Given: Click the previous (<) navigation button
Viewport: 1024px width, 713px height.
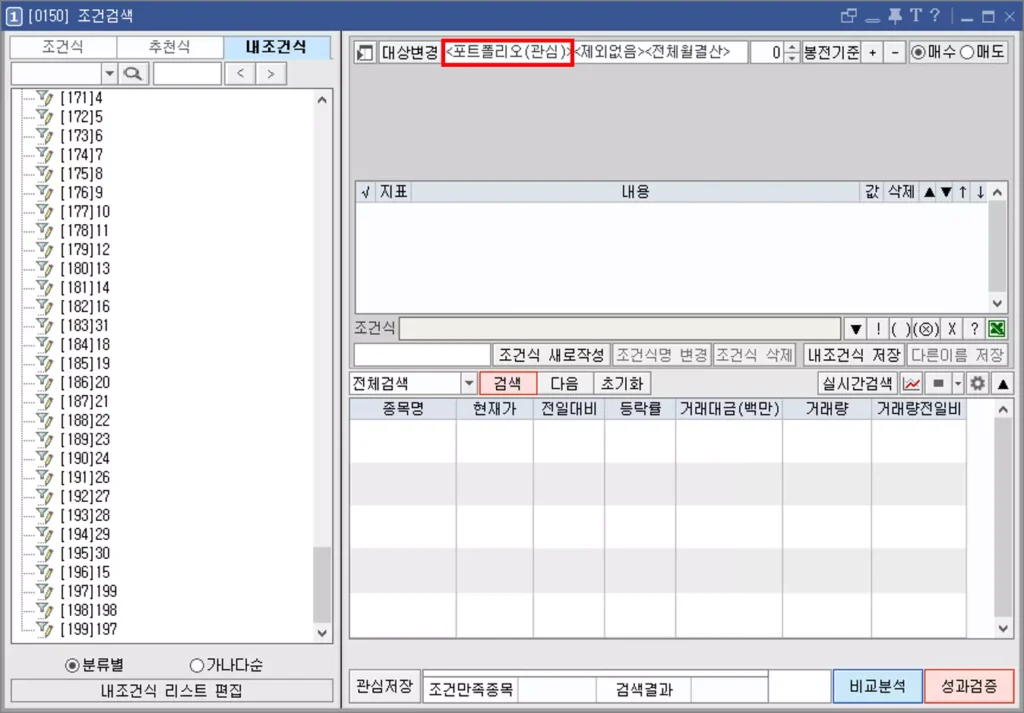Looking at the screenshot, I should [240, 73].
